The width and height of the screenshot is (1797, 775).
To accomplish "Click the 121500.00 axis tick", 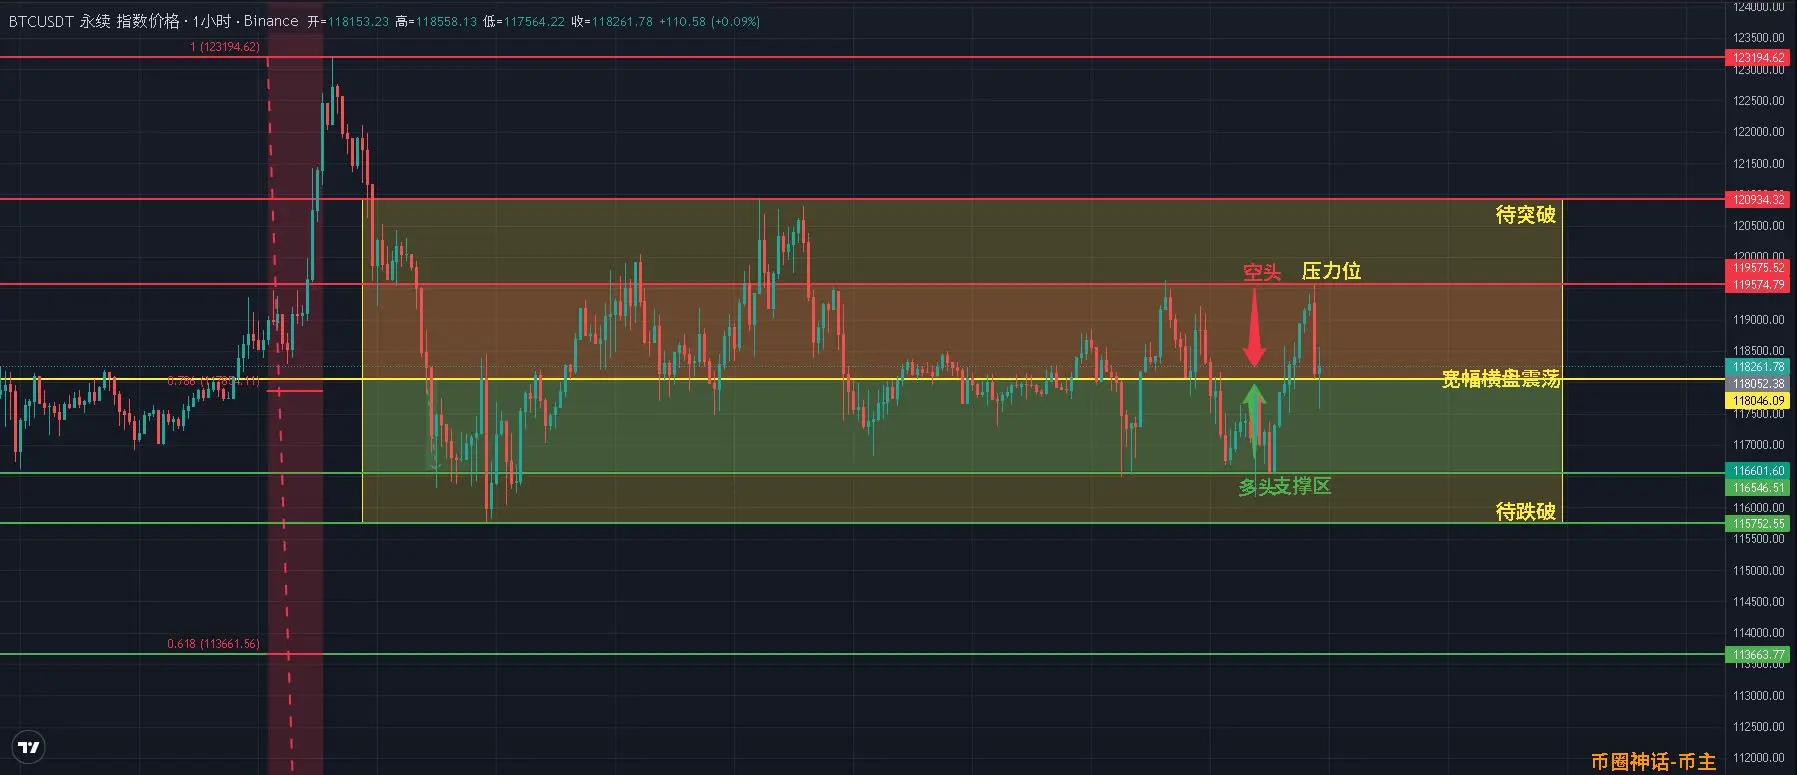I will point(1759,164).
